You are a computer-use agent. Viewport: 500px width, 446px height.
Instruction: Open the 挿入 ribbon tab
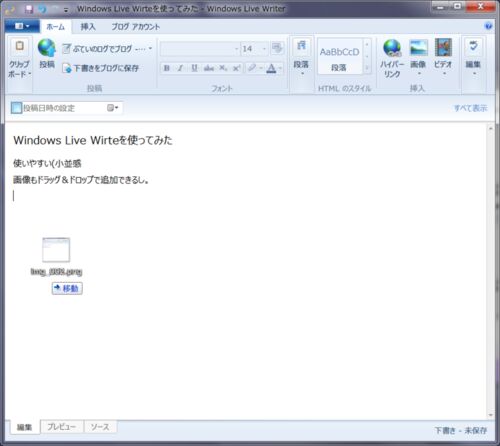click(88, 27)
